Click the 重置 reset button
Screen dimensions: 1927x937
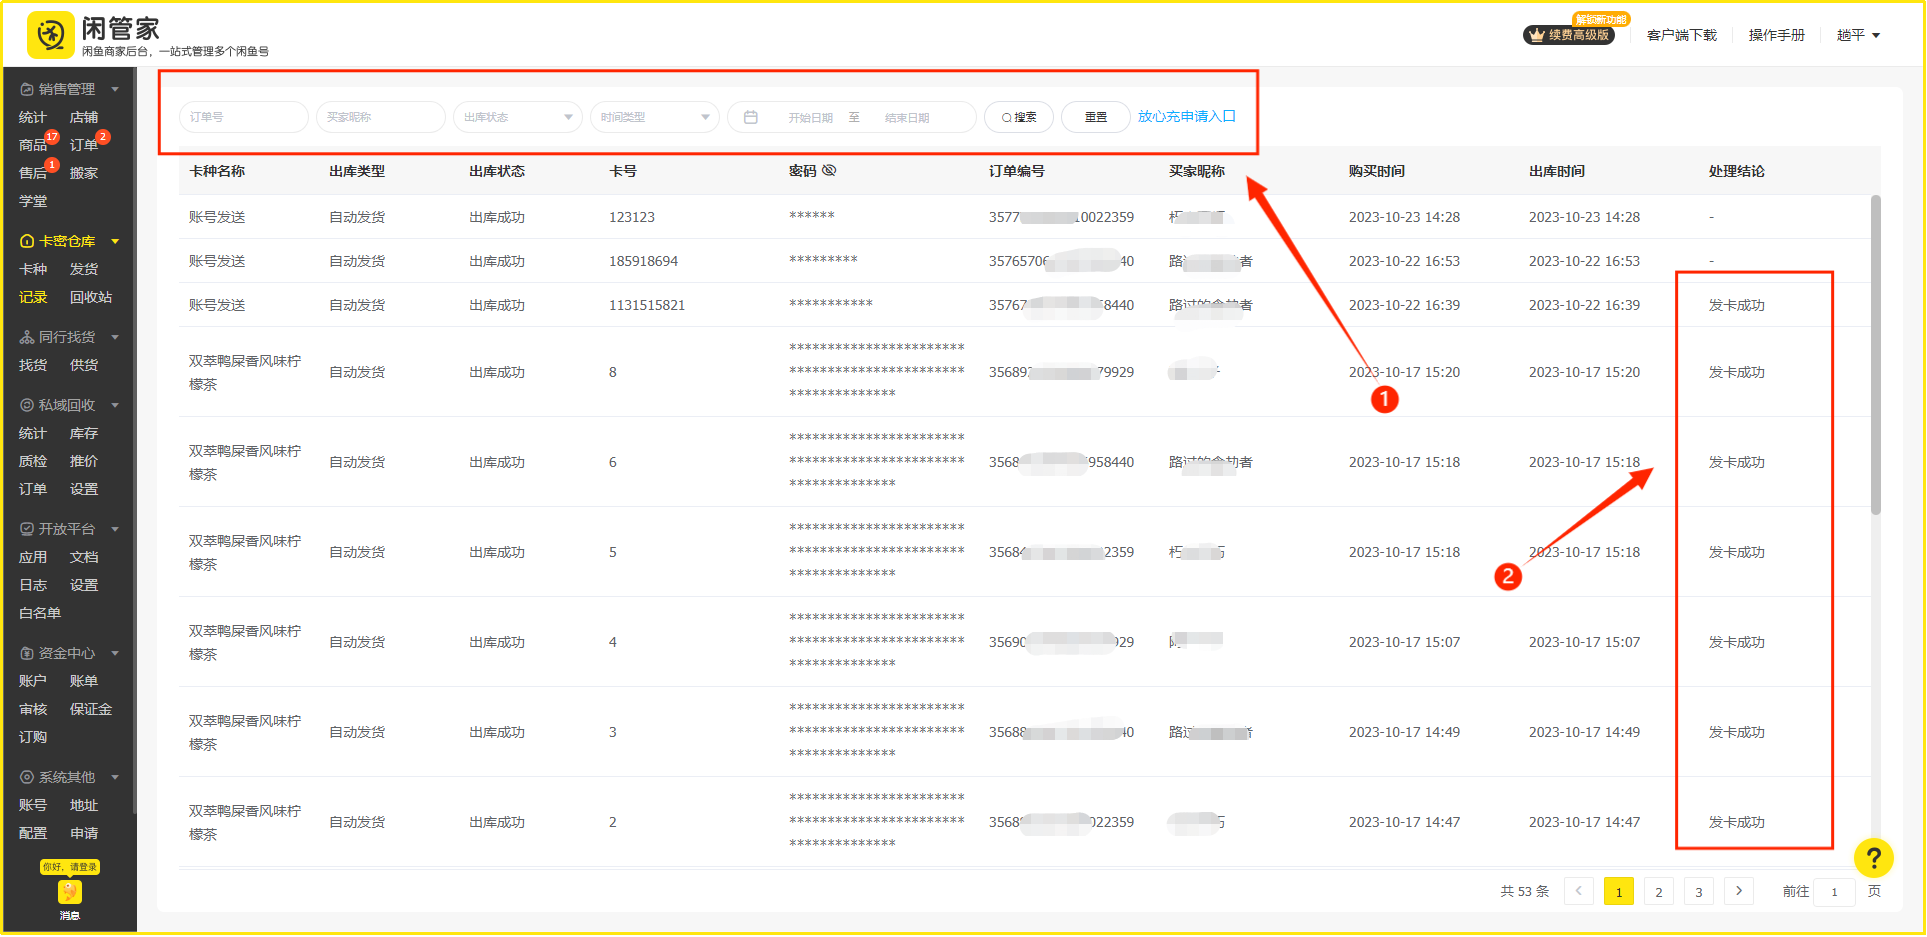coord(1095,117)
